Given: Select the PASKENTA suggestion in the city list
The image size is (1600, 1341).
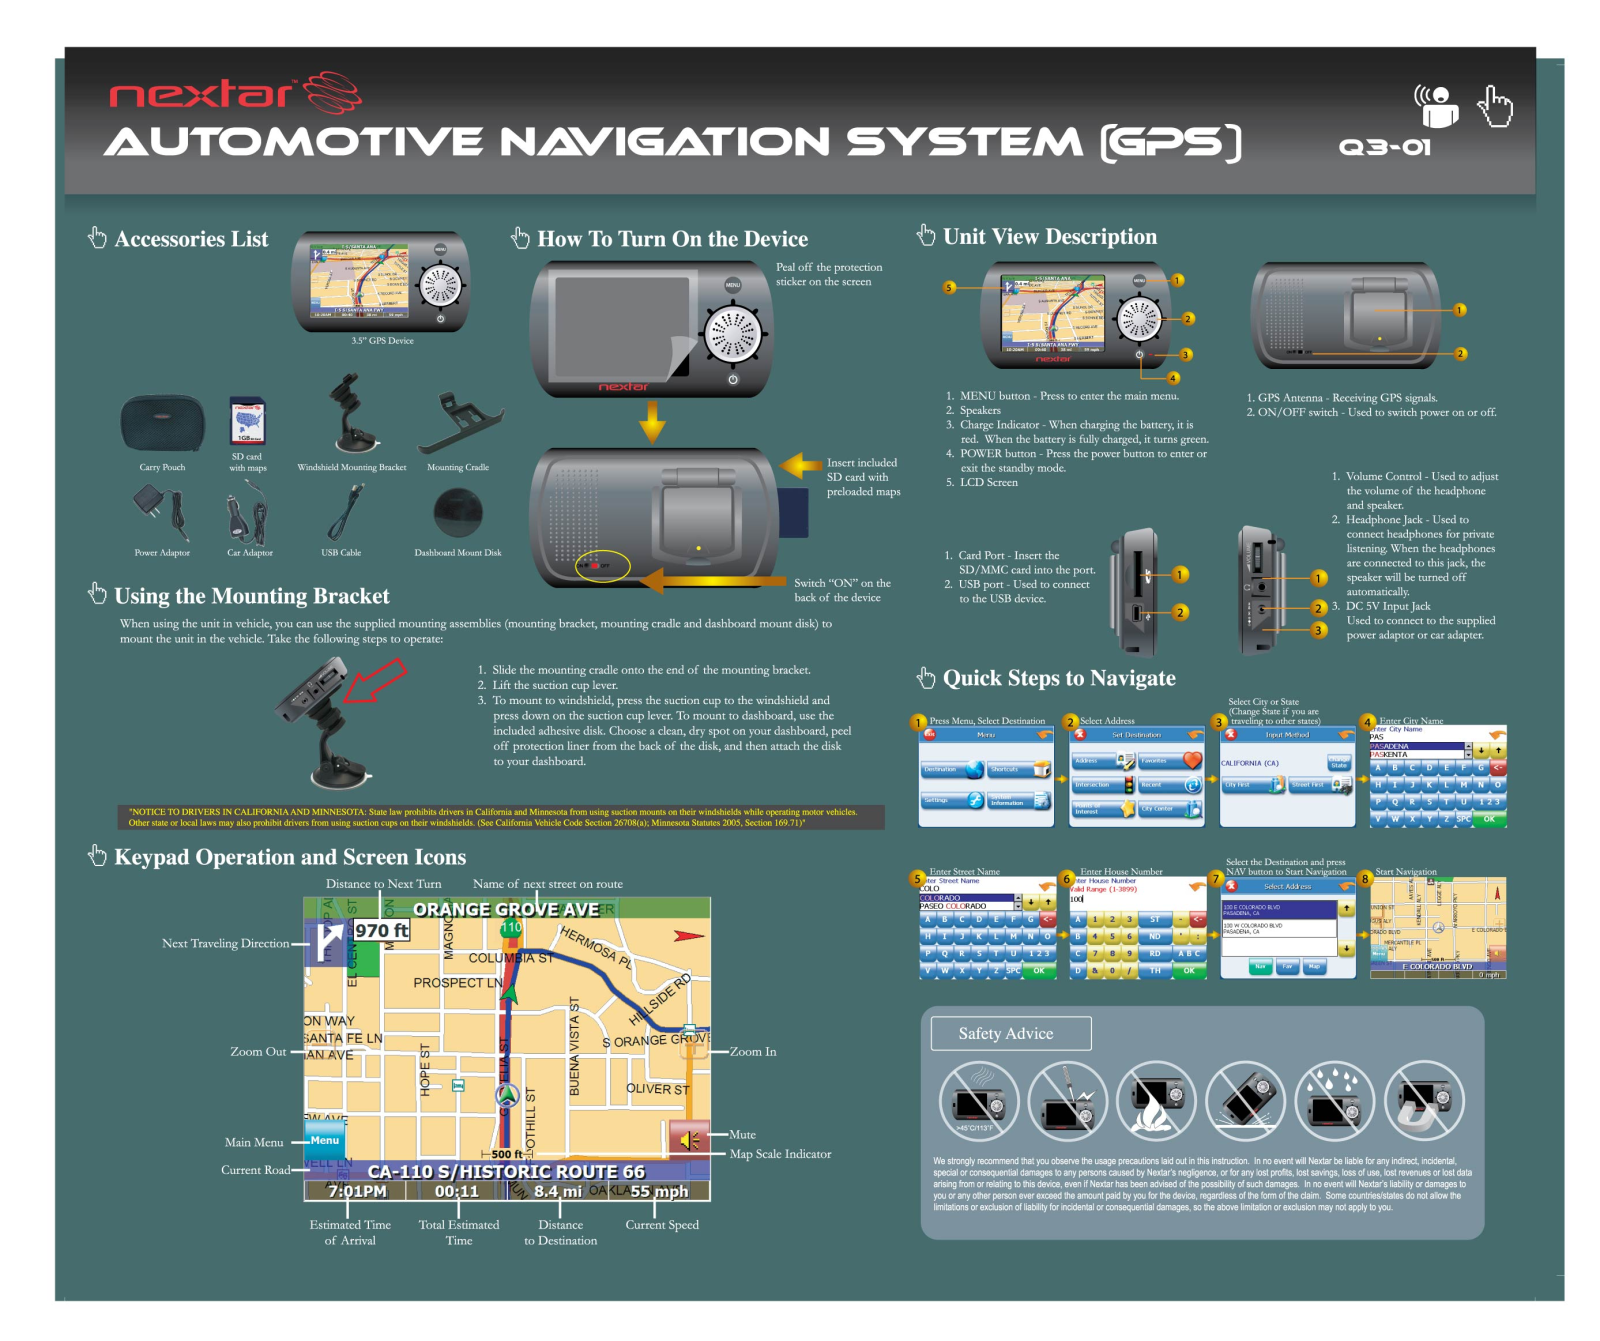Looking at the screenshot, I should point(1419,755).
